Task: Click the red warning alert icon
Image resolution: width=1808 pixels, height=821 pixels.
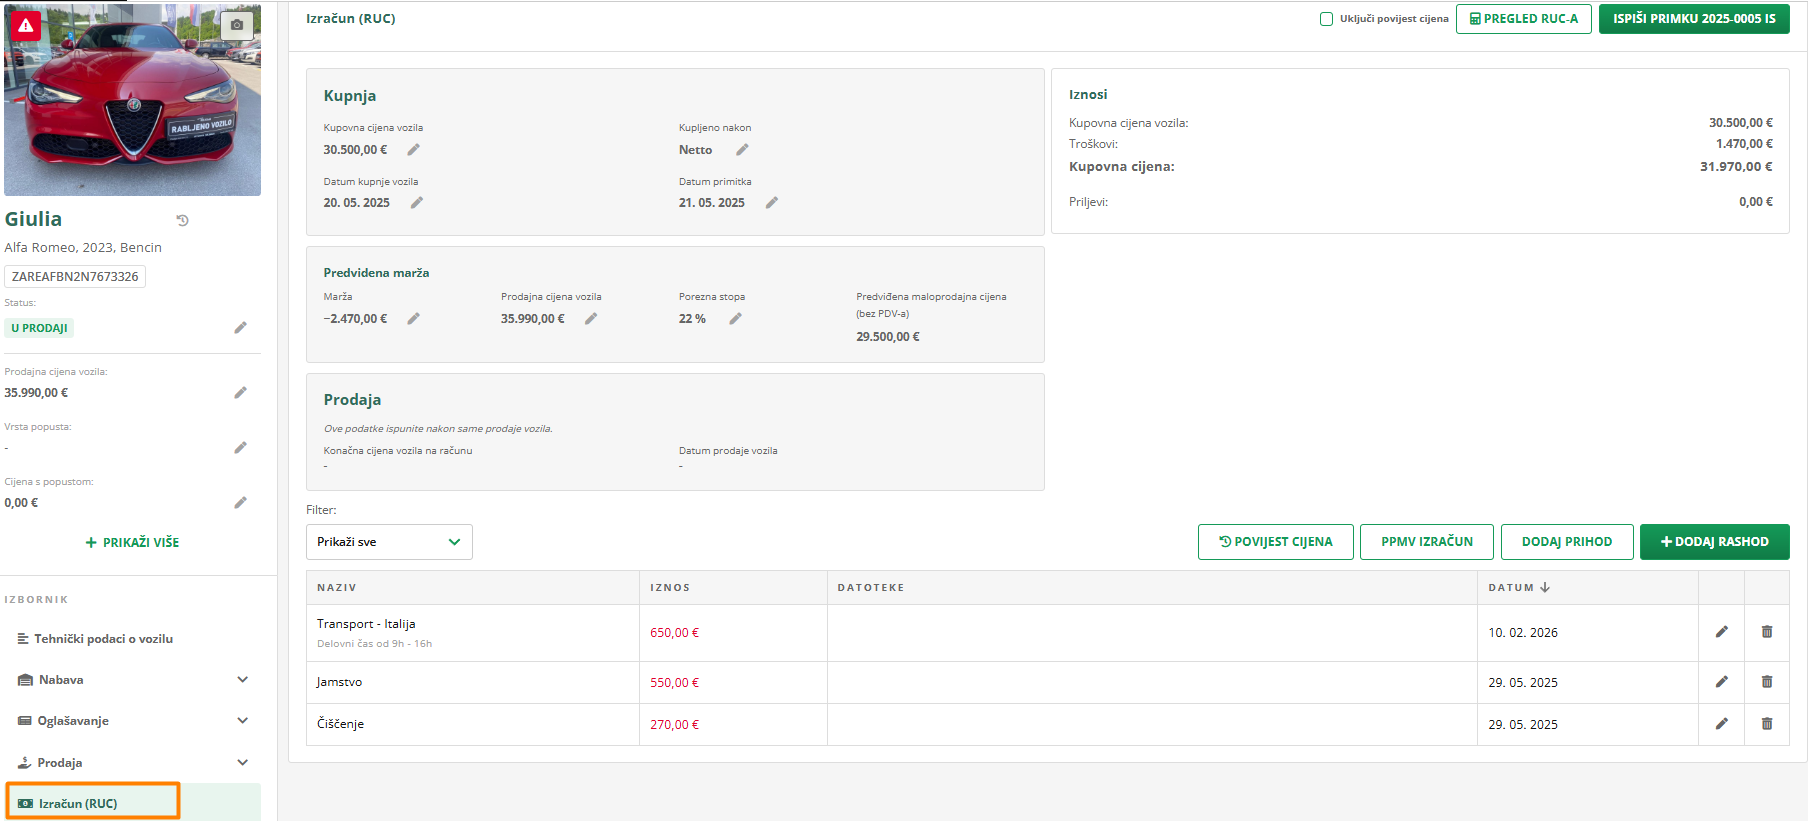Action: point(26,25)
